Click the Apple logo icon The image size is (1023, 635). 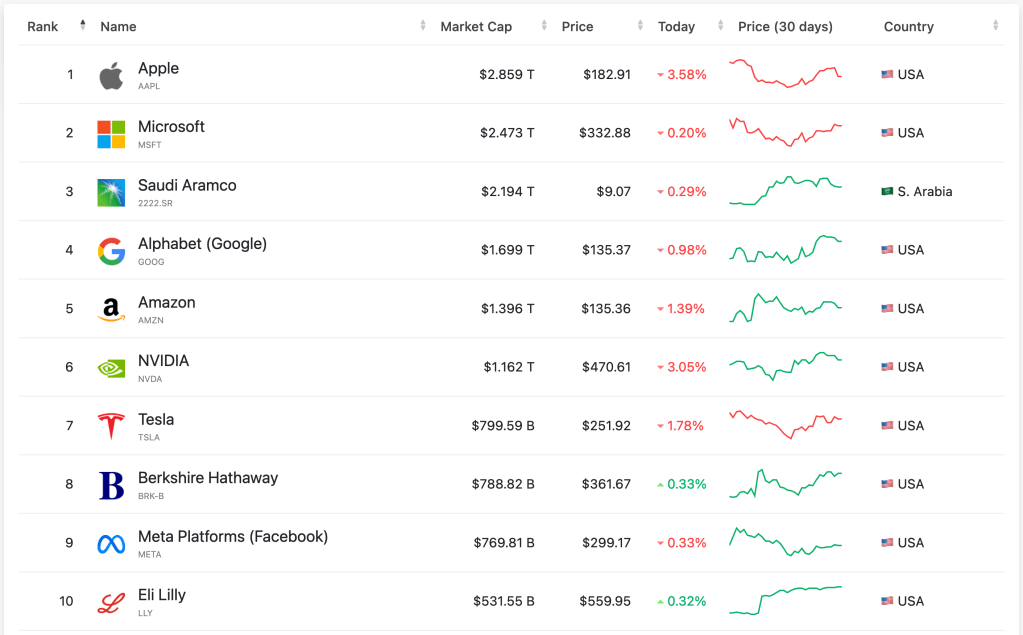tap(111, 75)
